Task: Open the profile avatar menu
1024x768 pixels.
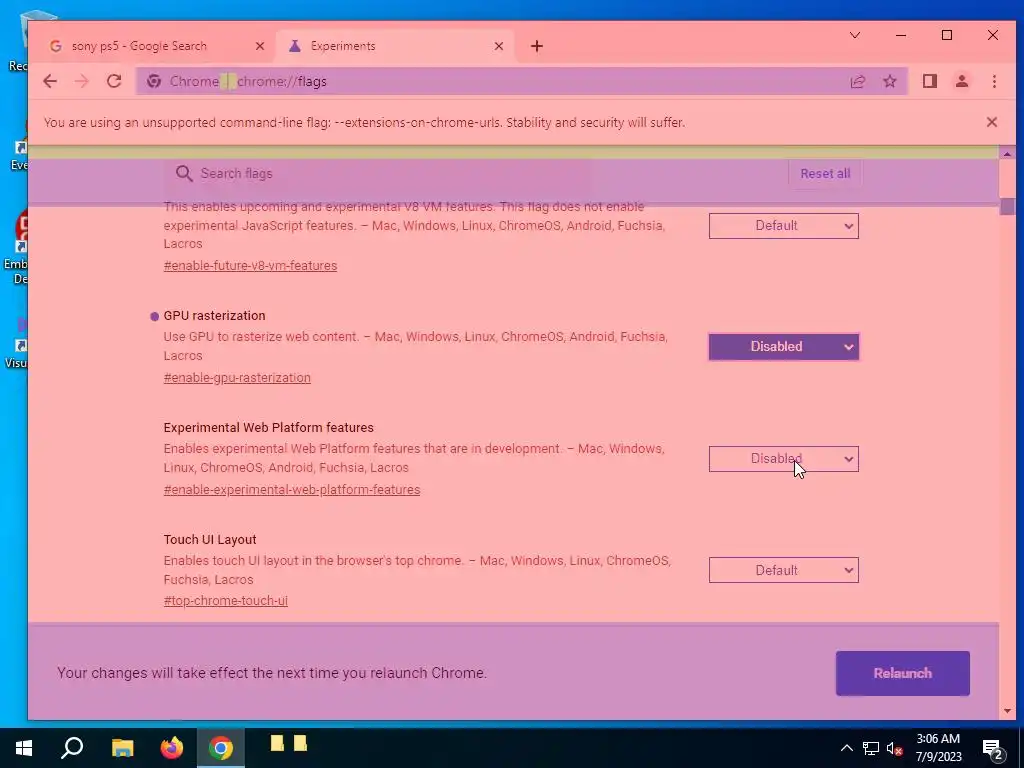Action: pyautogui.click(x=962, y=81)
